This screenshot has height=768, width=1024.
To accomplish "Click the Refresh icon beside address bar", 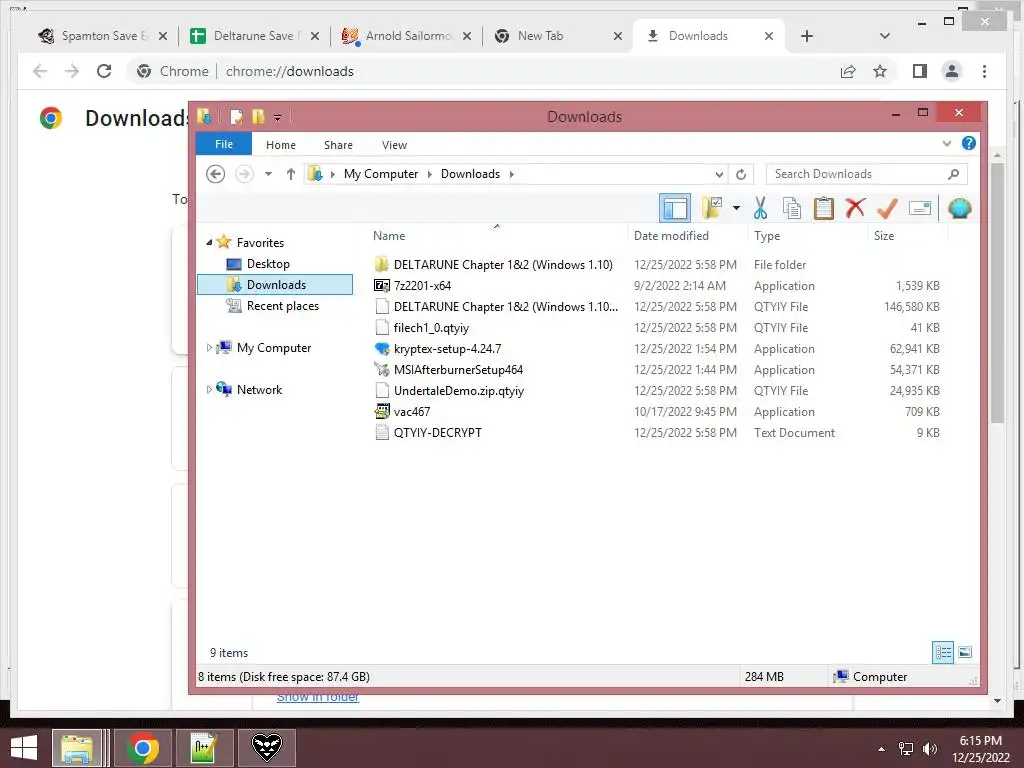I will [x=741, y=174].
